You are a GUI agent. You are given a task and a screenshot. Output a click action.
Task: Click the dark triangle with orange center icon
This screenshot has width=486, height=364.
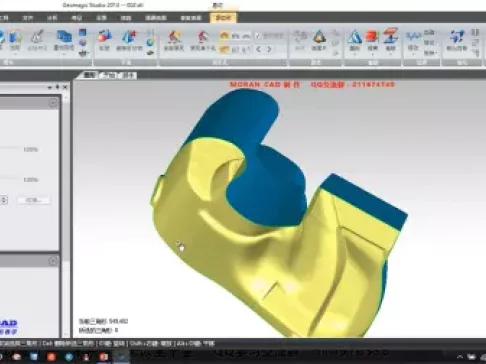click(x=319, y=37)
